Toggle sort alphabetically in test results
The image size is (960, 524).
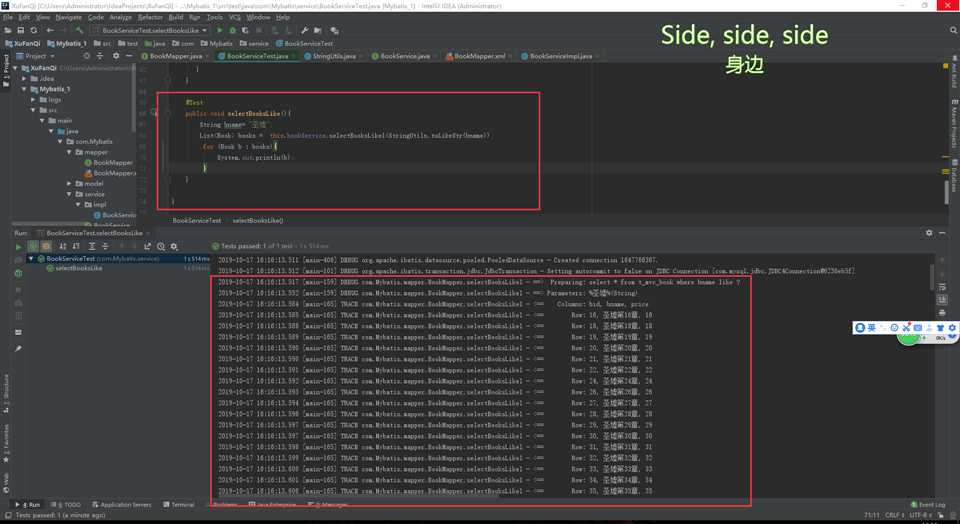point(62,246)
